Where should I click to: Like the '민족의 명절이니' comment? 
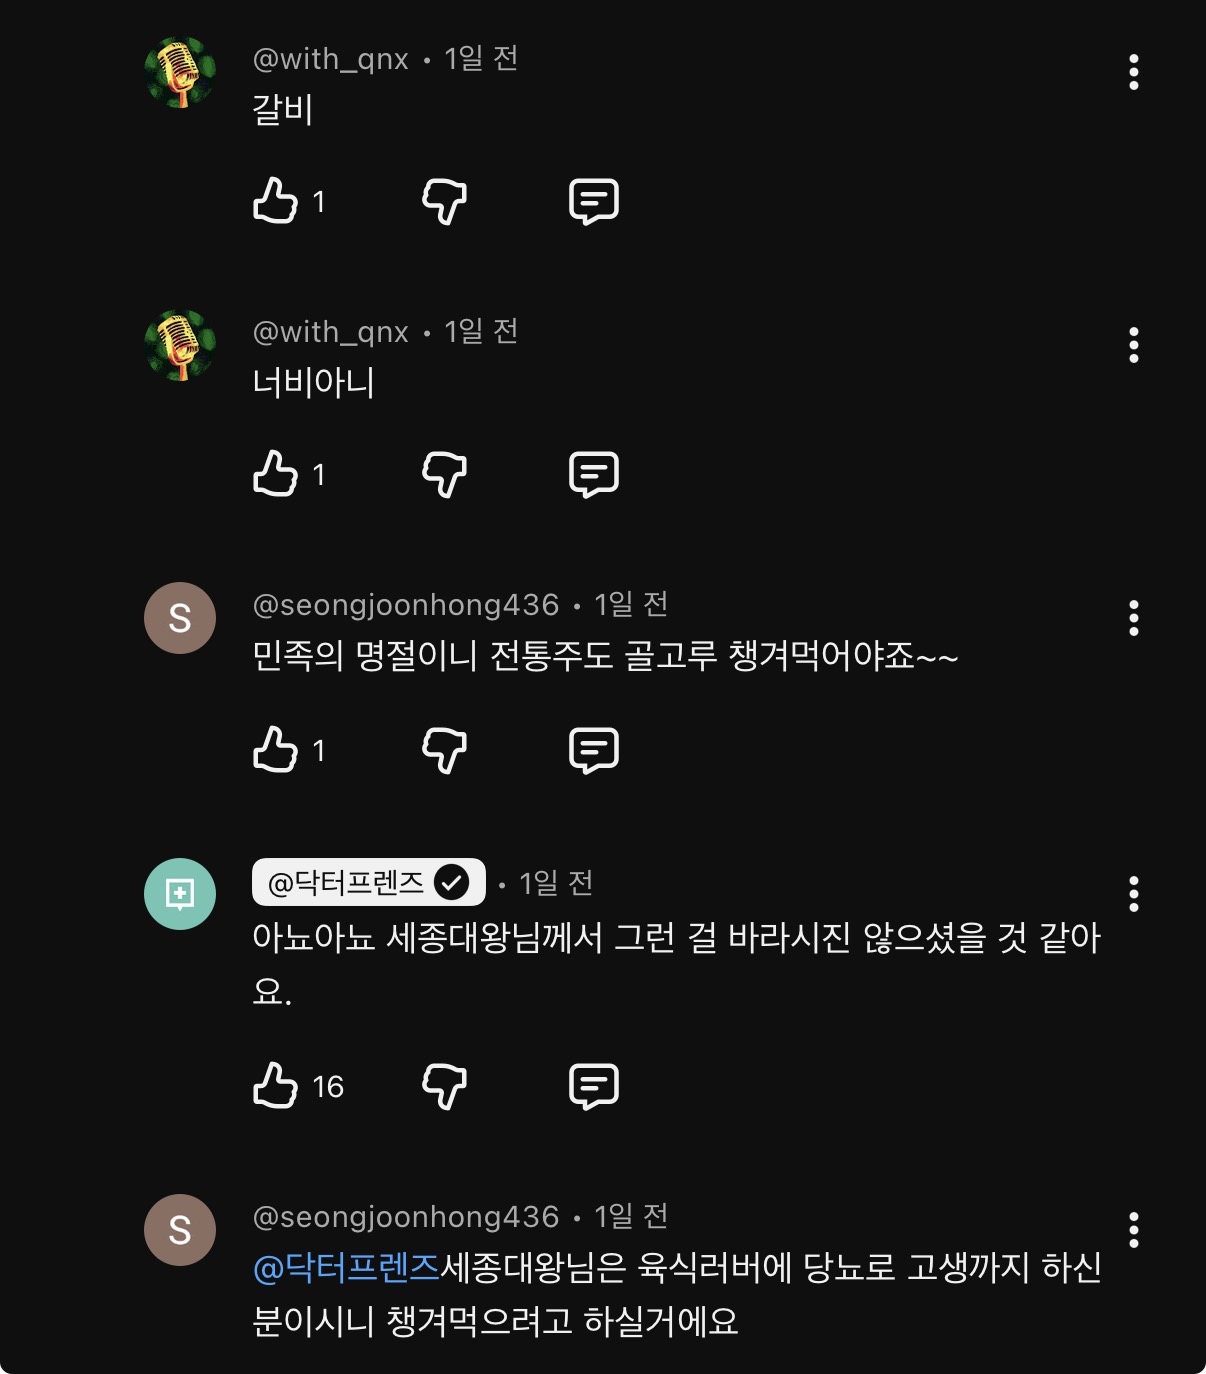pos(275,750)
